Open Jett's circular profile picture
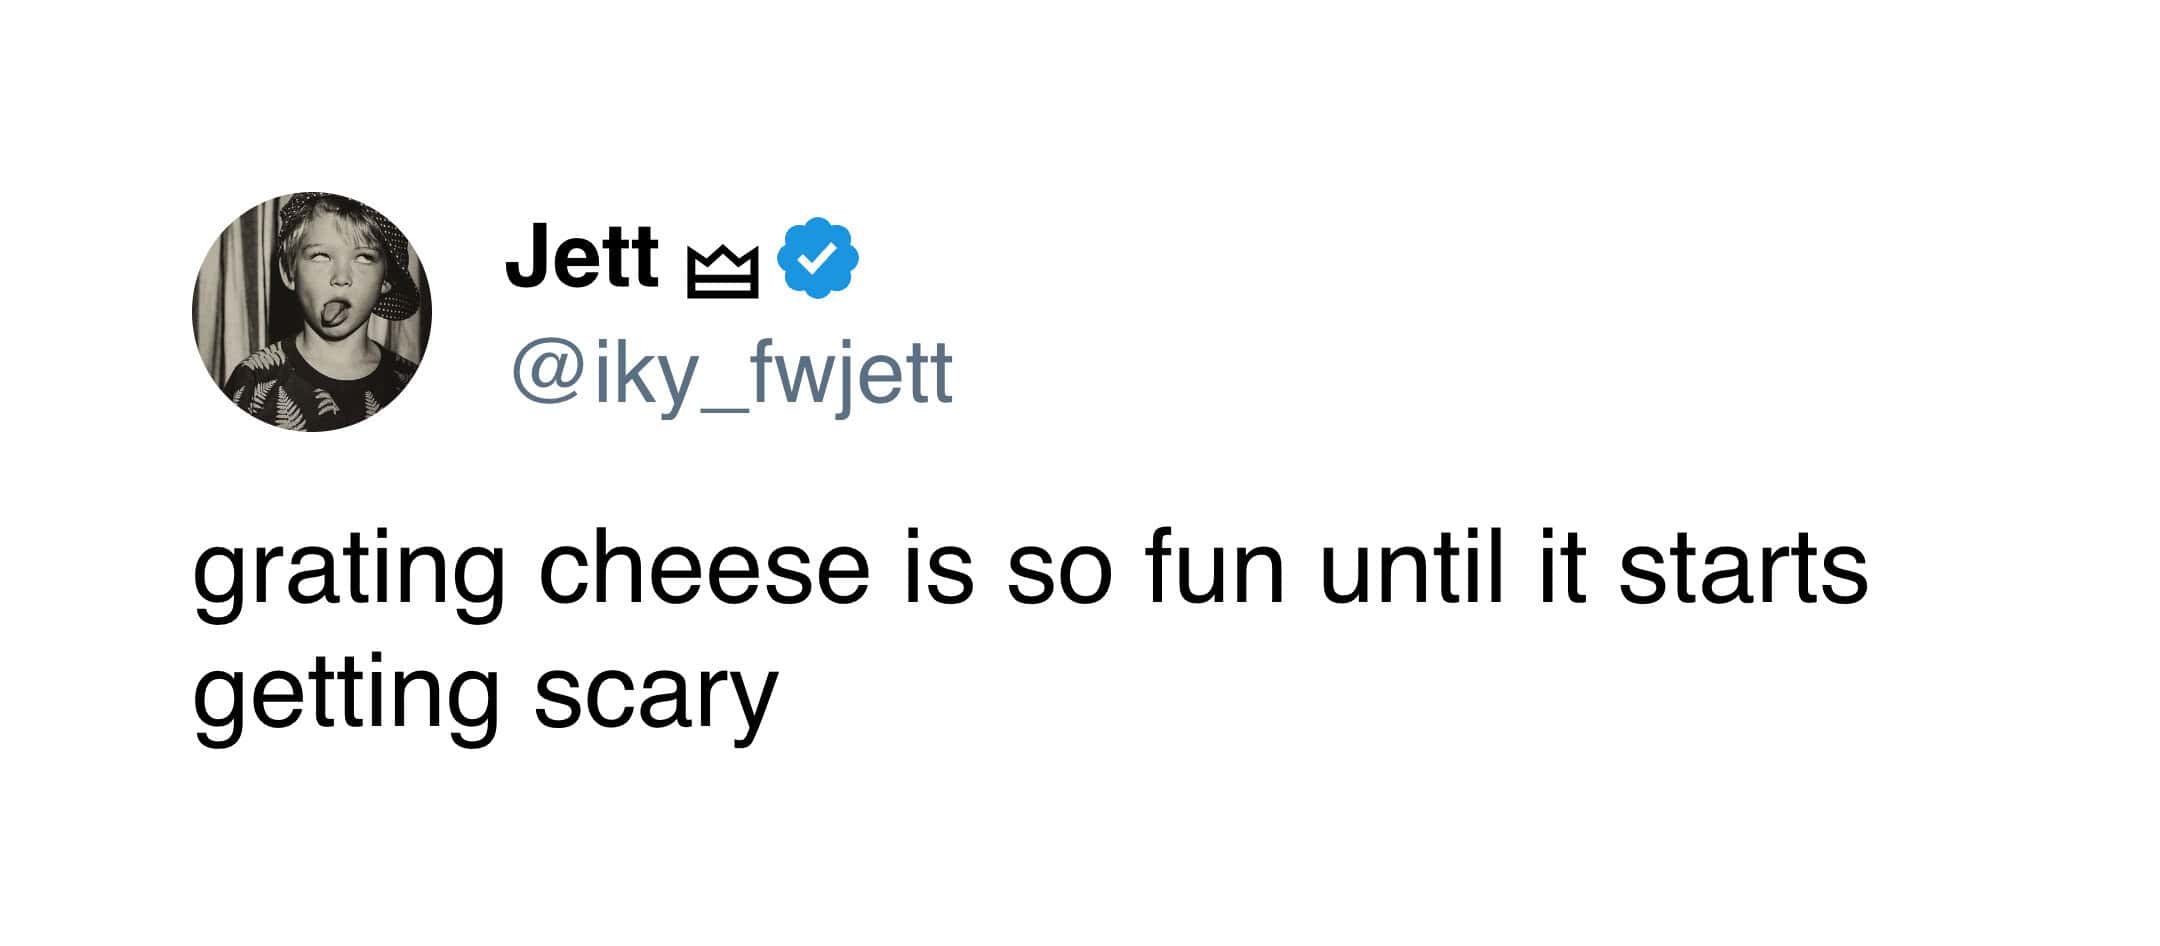 click(x=312, y=312)
